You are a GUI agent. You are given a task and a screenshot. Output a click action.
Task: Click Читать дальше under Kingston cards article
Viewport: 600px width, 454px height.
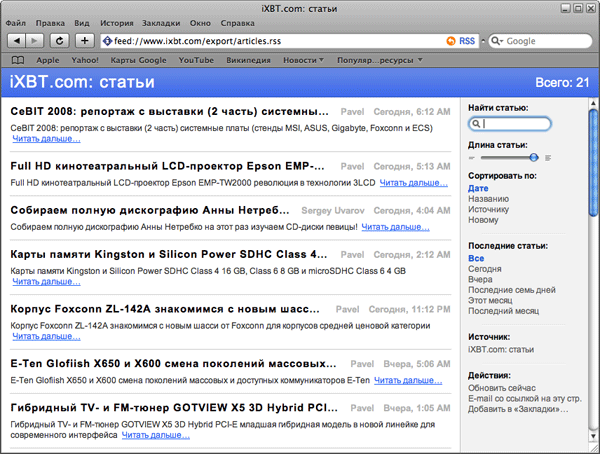[x=46, y=281]
